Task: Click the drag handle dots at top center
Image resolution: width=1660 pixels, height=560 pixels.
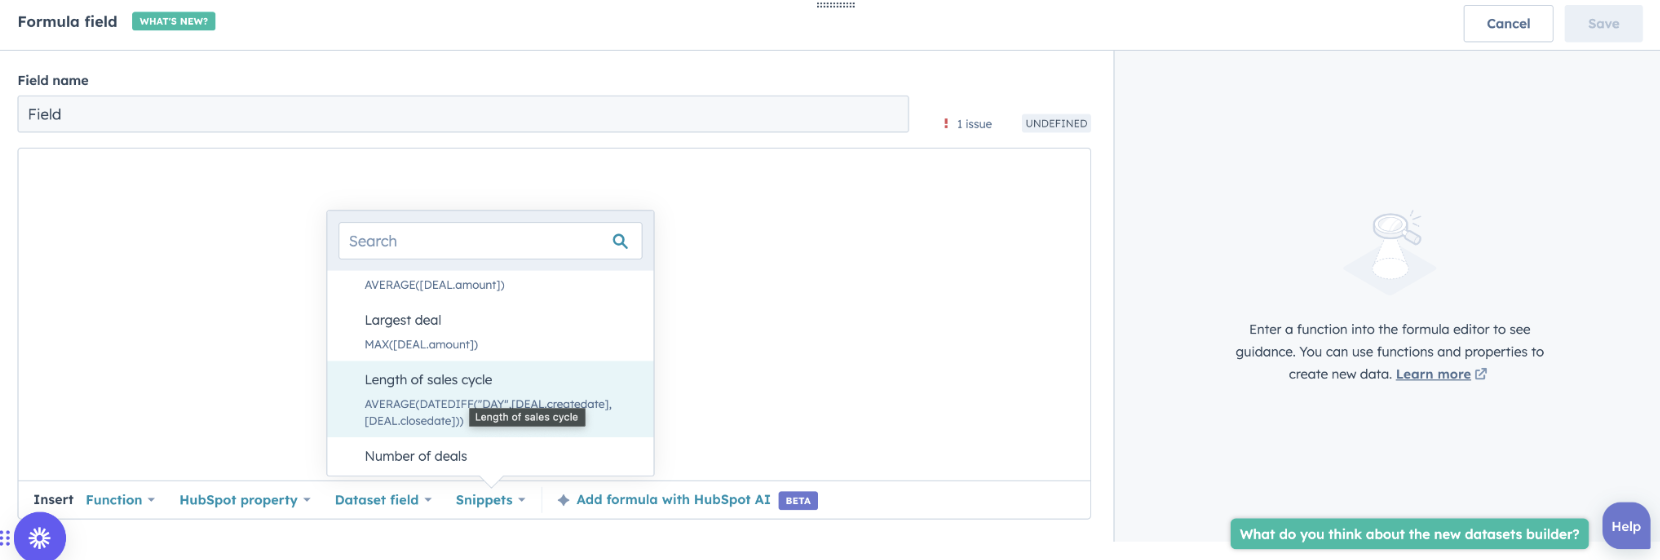Action: coord(836,5)
